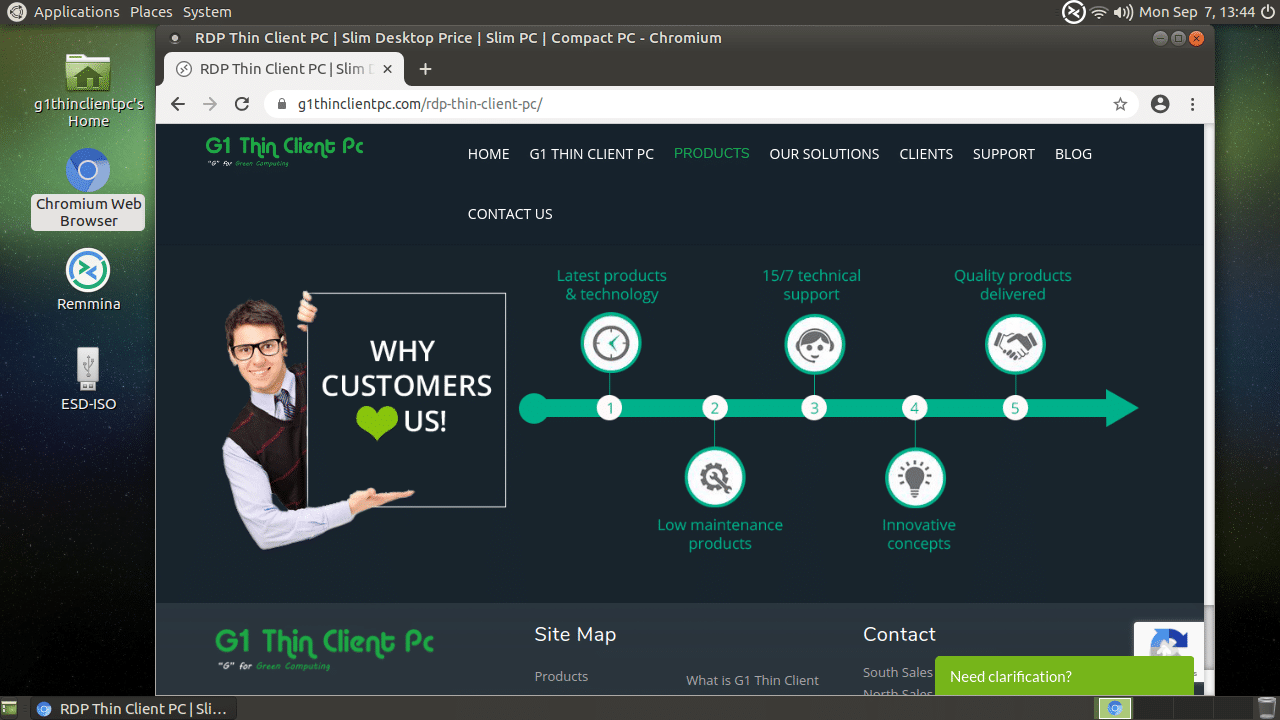Open the HOME navigation item
The image size is (1280, 720).
pos(488,154)
